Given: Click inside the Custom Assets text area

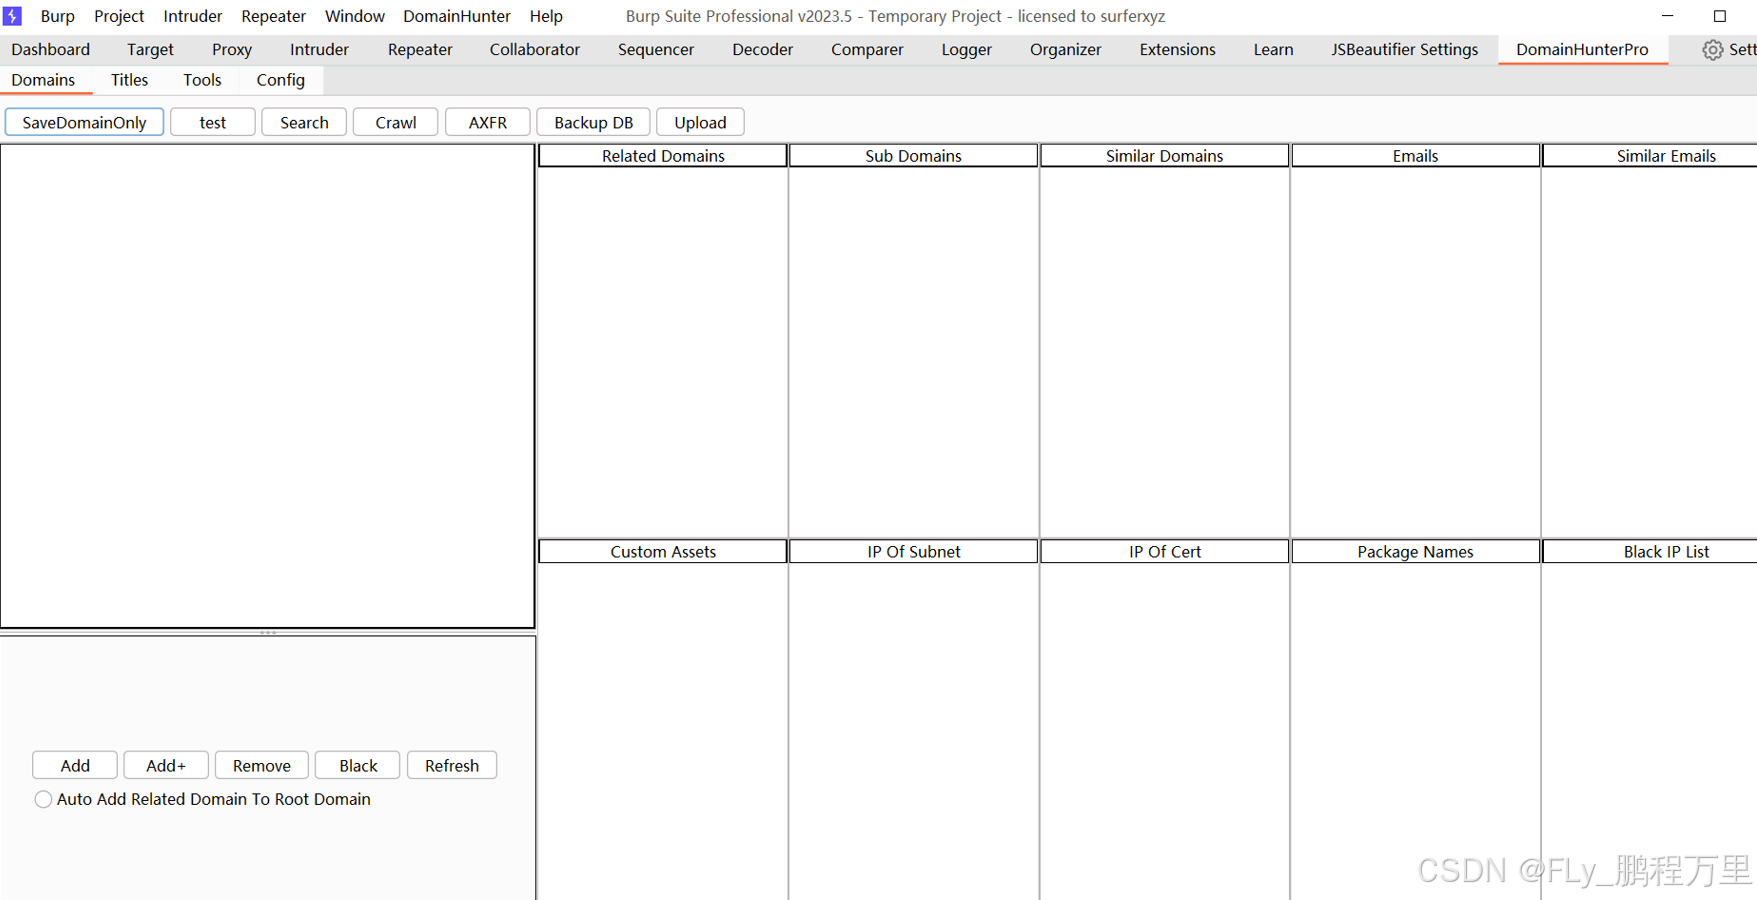Looking at the screenshot, I should (663, 731).
